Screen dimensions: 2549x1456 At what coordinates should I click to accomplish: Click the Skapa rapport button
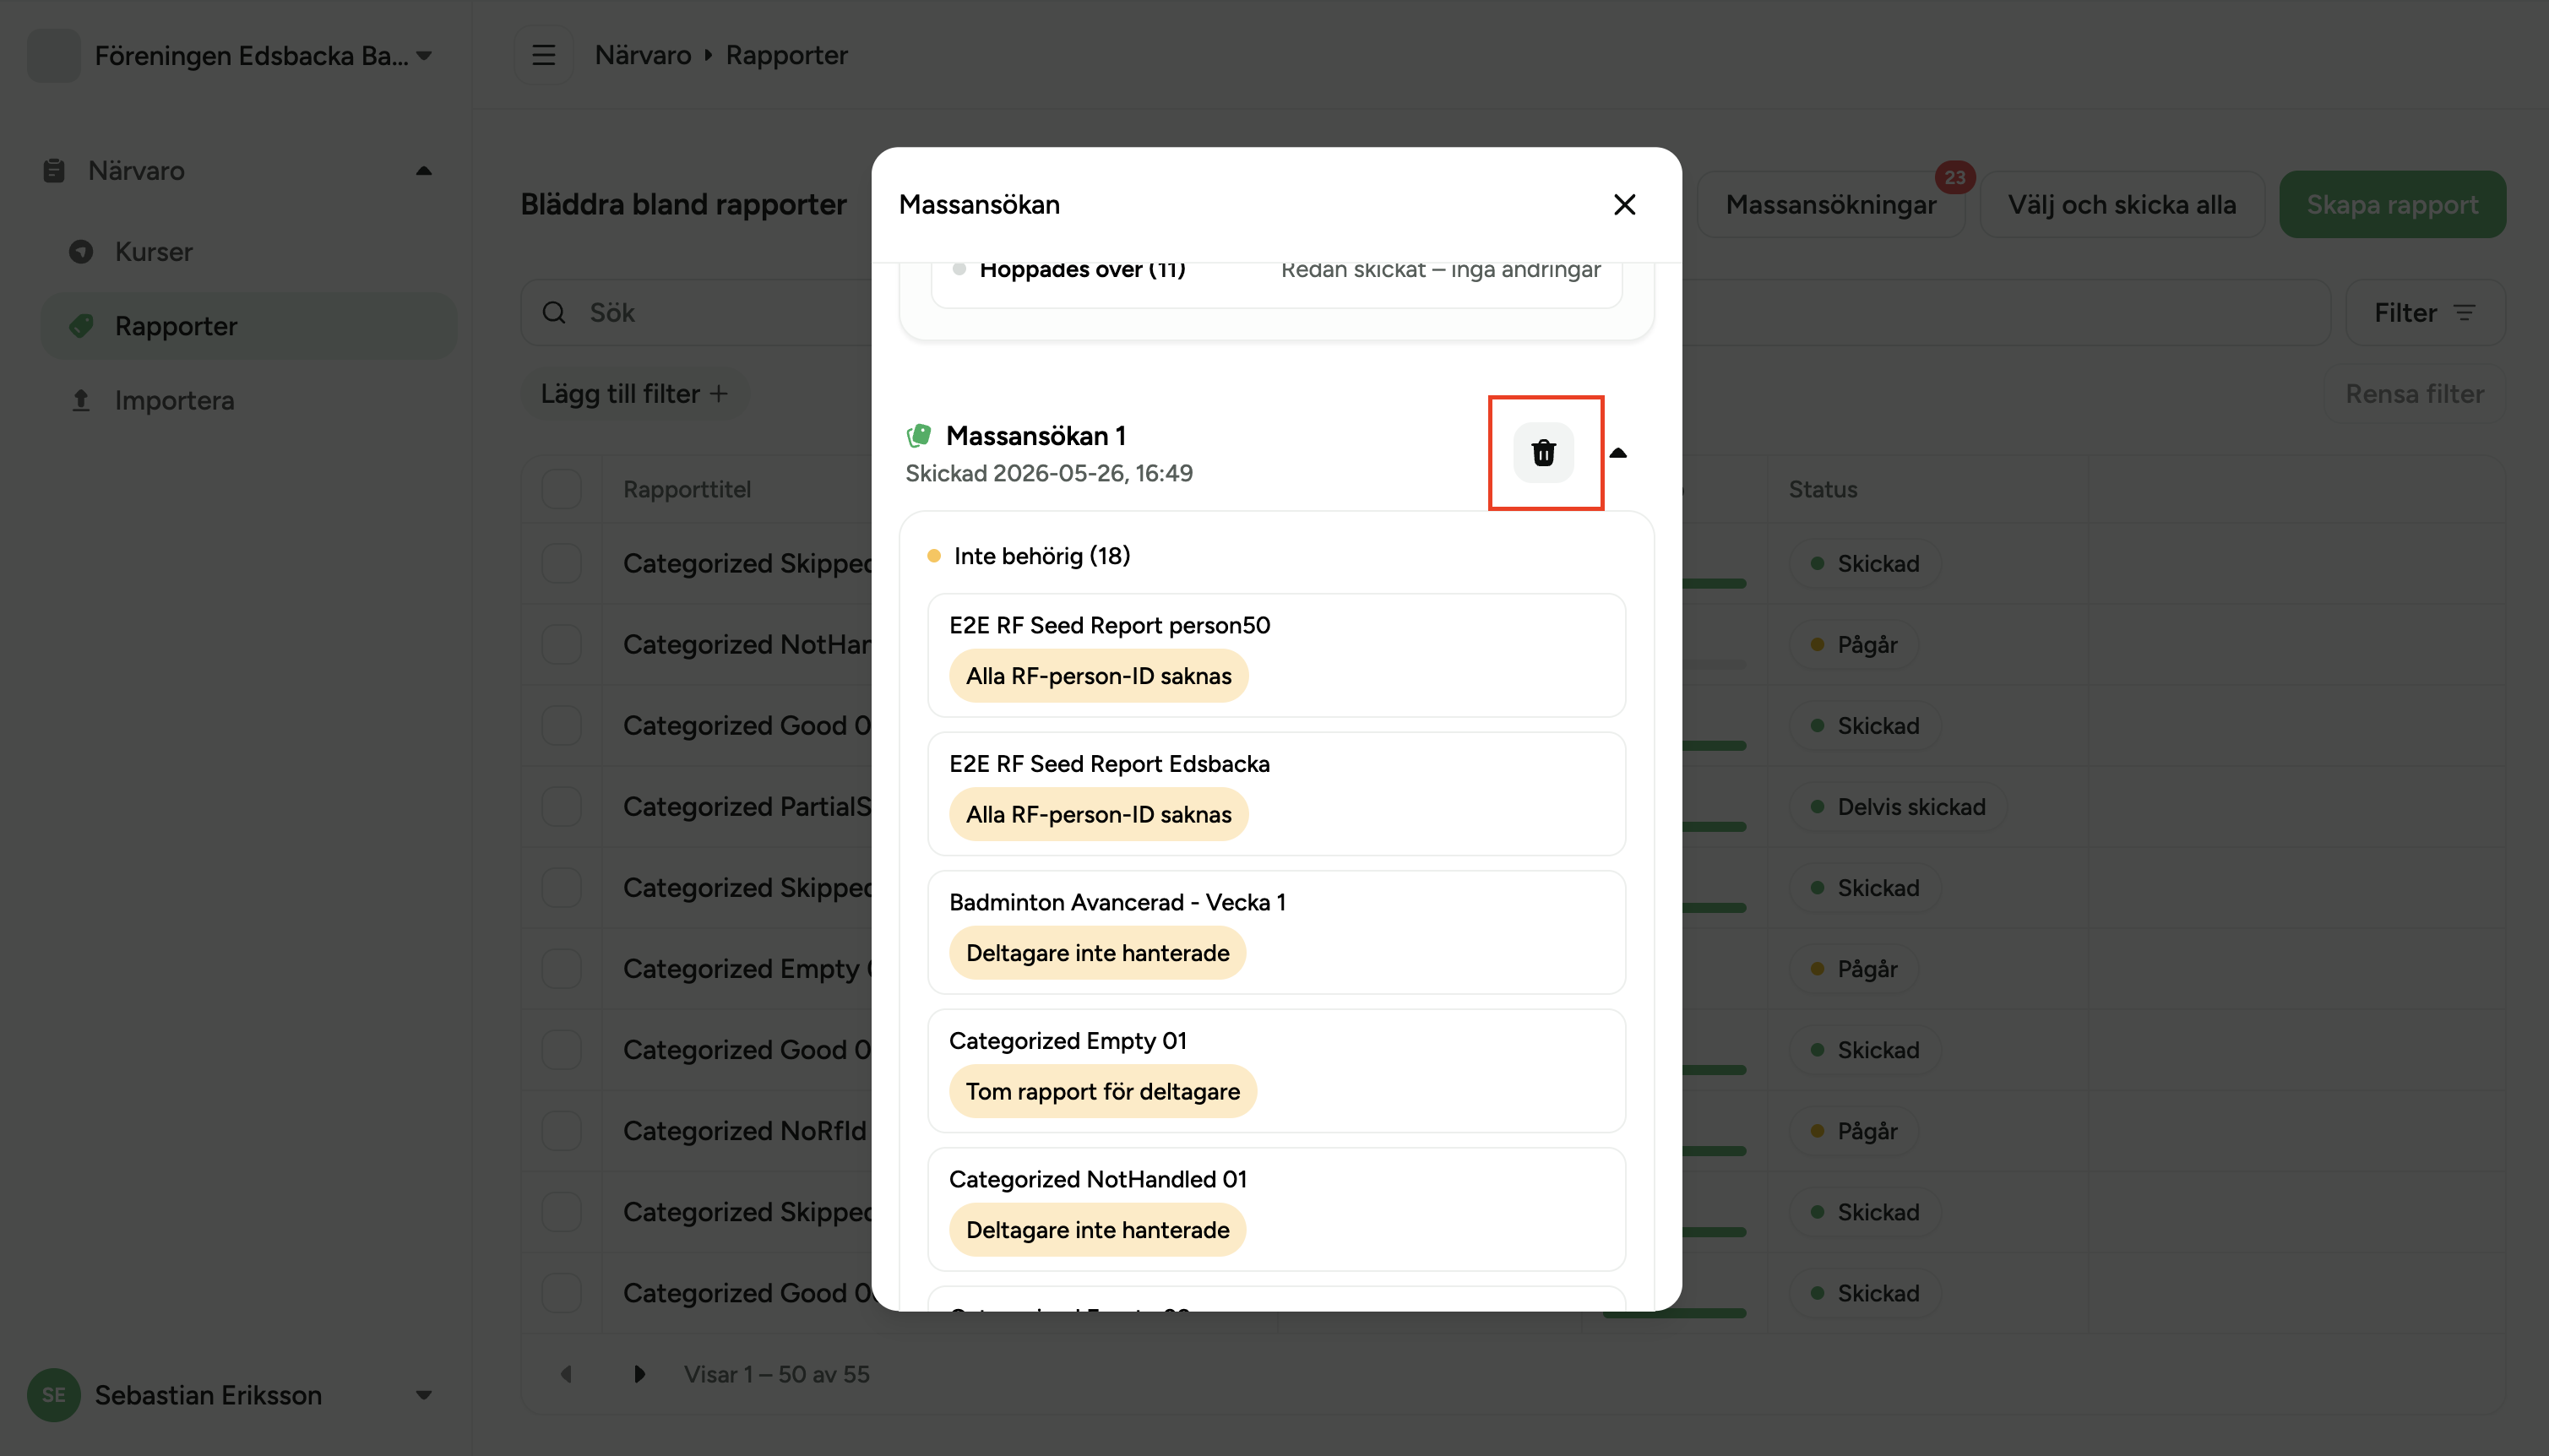click(x=2392, y=204)
